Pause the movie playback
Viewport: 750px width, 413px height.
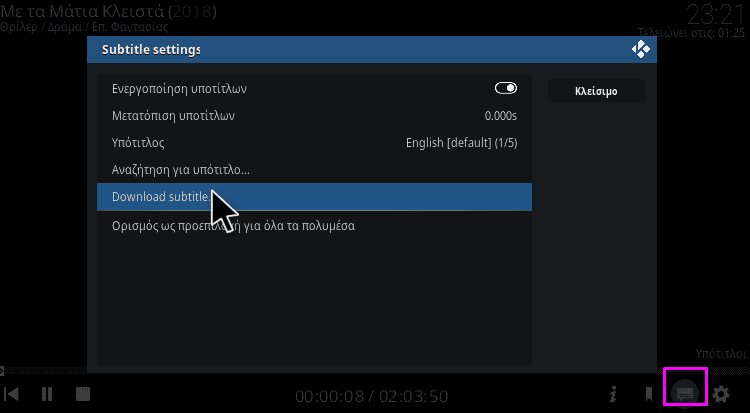click(x=47, y=394)
